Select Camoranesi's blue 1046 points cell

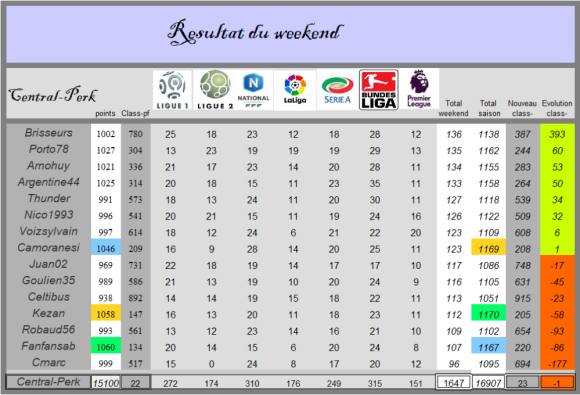(x=106, y=247)
